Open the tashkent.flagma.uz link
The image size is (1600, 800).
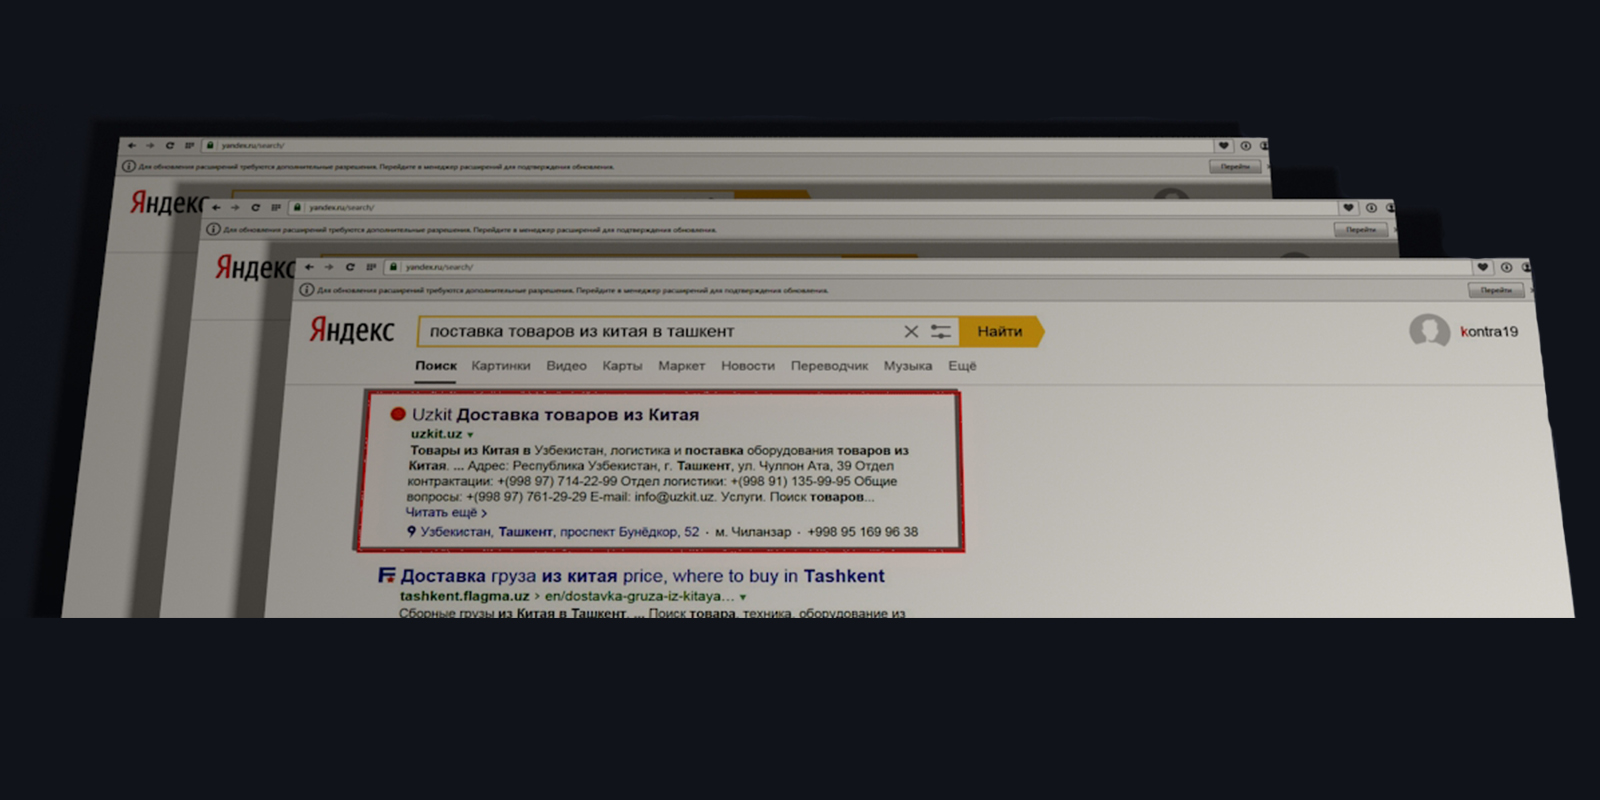point(464,596)
